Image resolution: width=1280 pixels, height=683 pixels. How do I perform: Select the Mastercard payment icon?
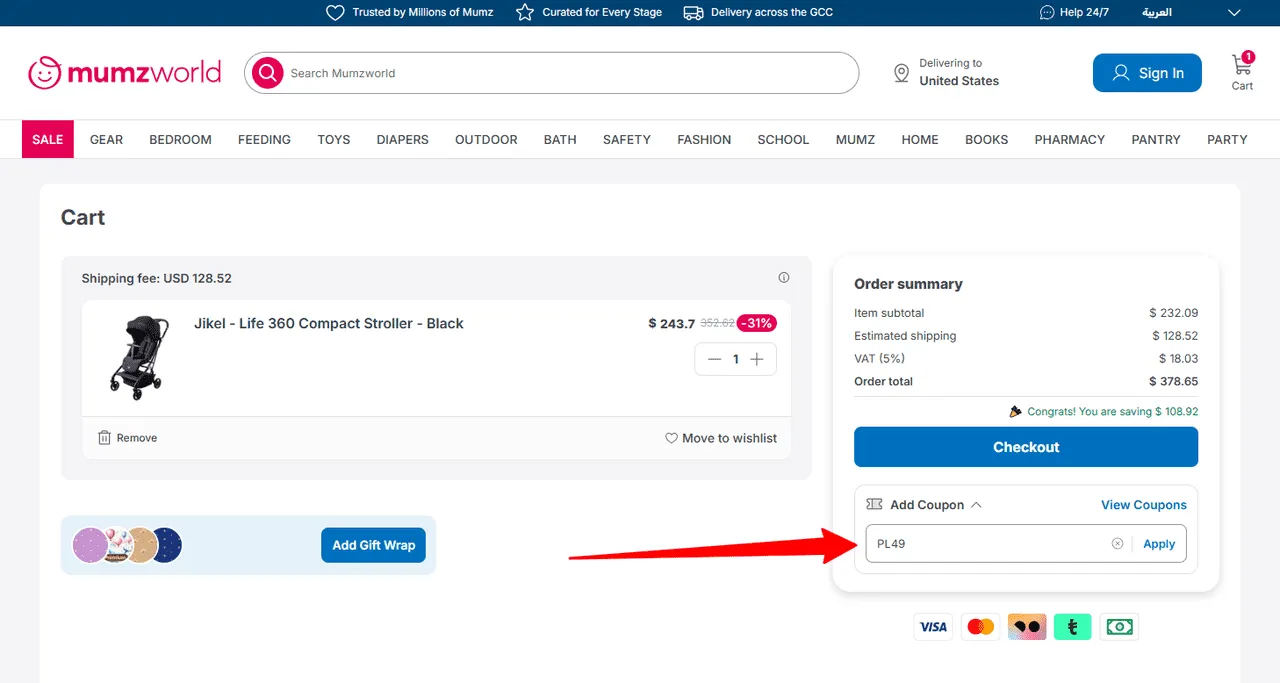[980, 626]
